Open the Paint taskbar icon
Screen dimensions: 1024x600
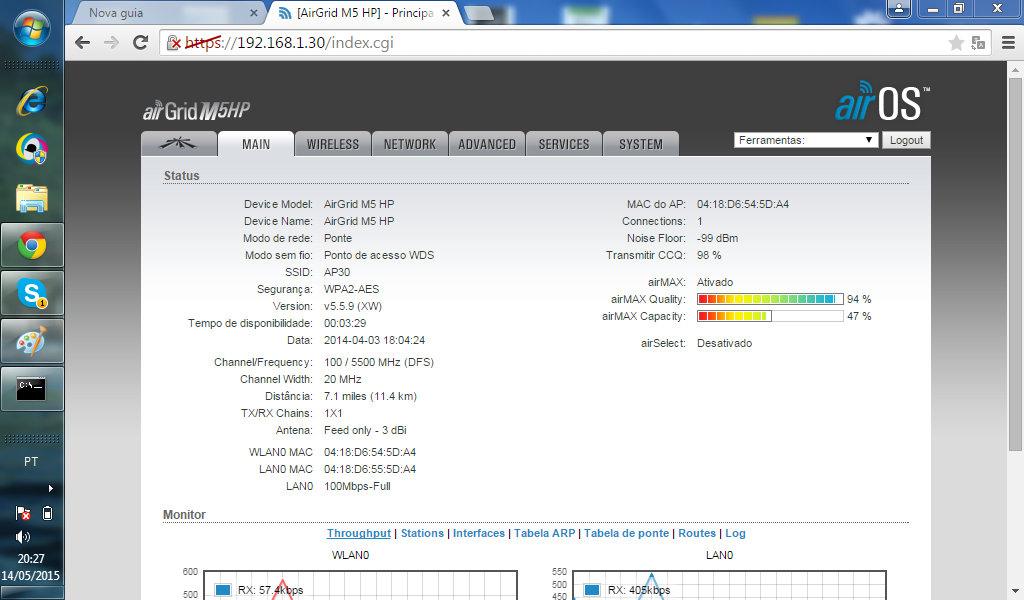tap(32, 341)
